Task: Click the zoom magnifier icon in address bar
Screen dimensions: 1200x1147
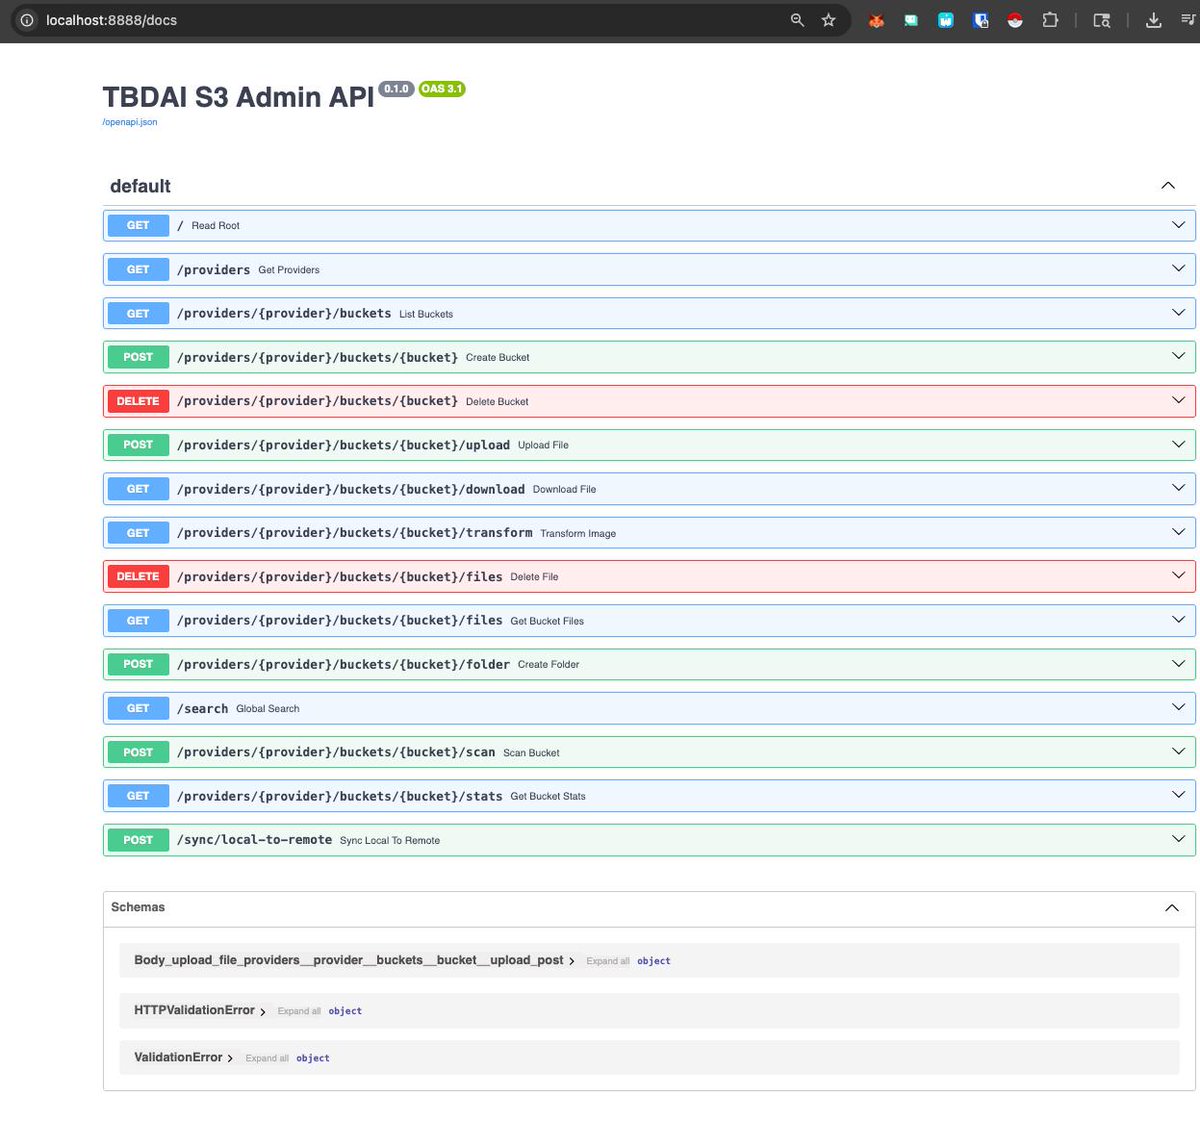Action: coord(797,20)
